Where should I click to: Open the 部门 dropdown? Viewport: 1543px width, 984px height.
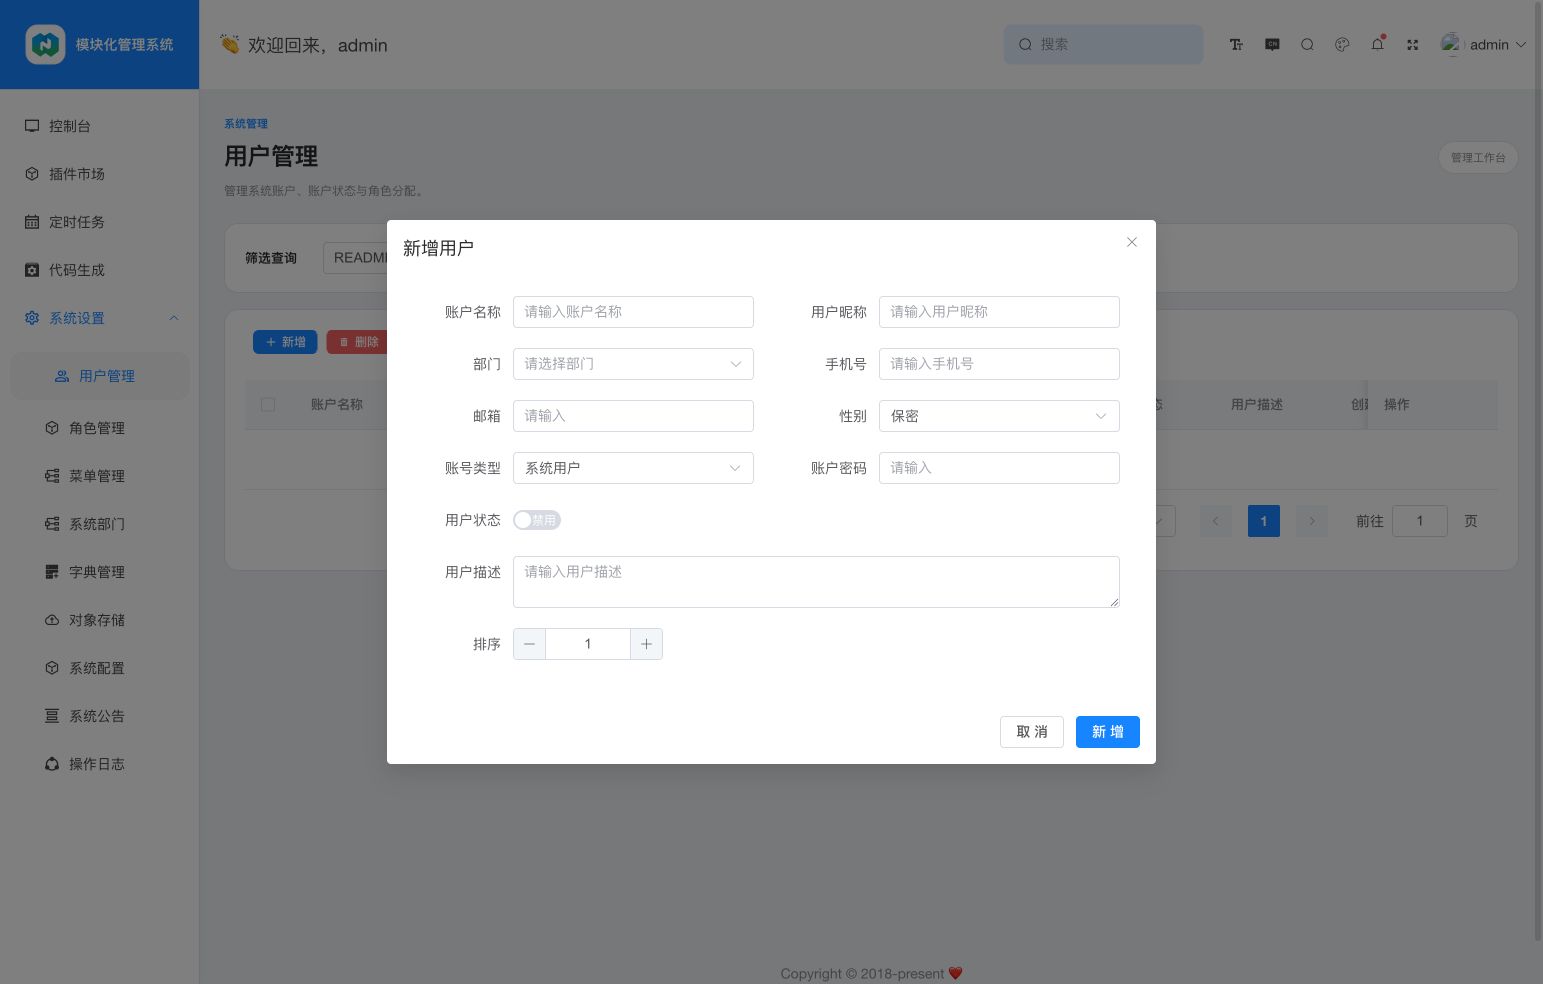pos(633,364)
